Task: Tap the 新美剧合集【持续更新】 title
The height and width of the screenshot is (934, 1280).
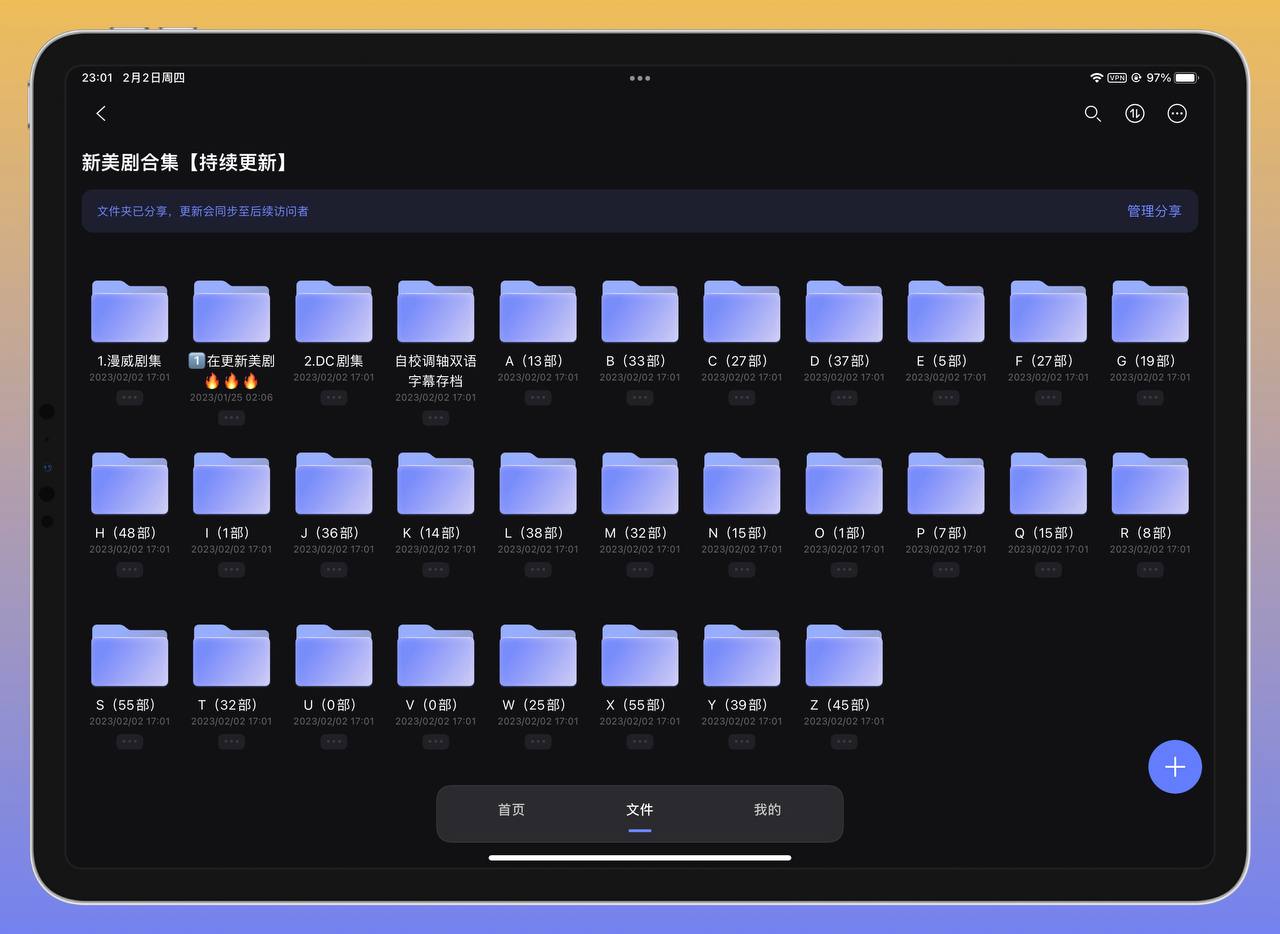Action: click(187, 162)
